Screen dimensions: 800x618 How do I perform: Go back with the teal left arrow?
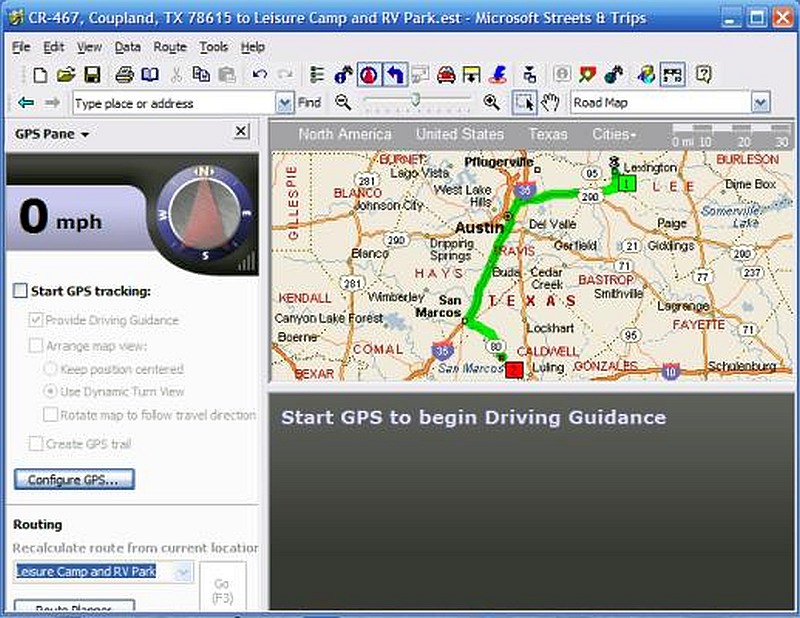(x=26, y=103)
